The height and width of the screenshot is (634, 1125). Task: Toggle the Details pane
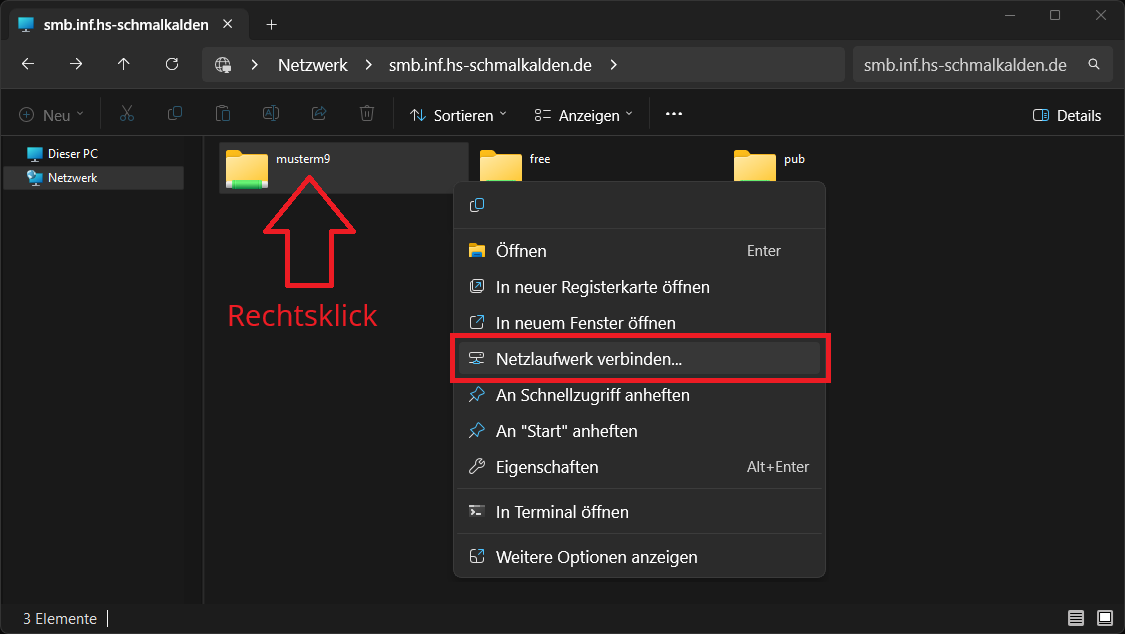[1067, 115]
